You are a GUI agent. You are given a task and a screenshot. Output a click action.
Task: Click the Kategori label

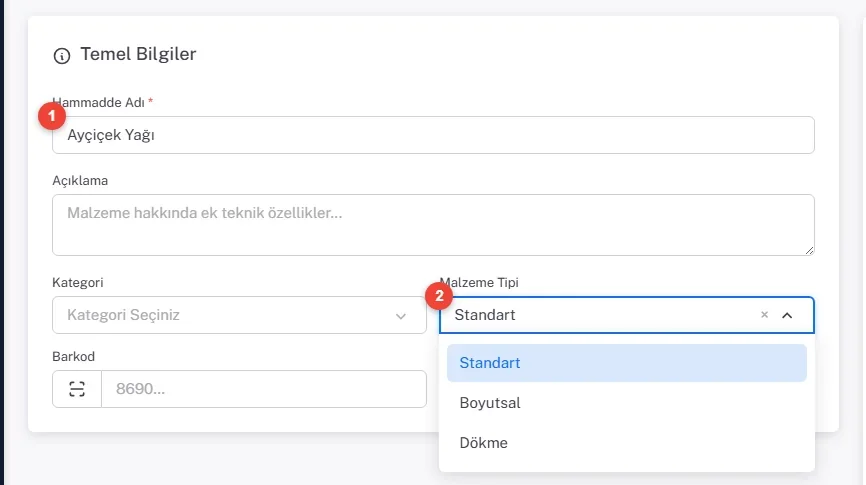coord(78,282)
